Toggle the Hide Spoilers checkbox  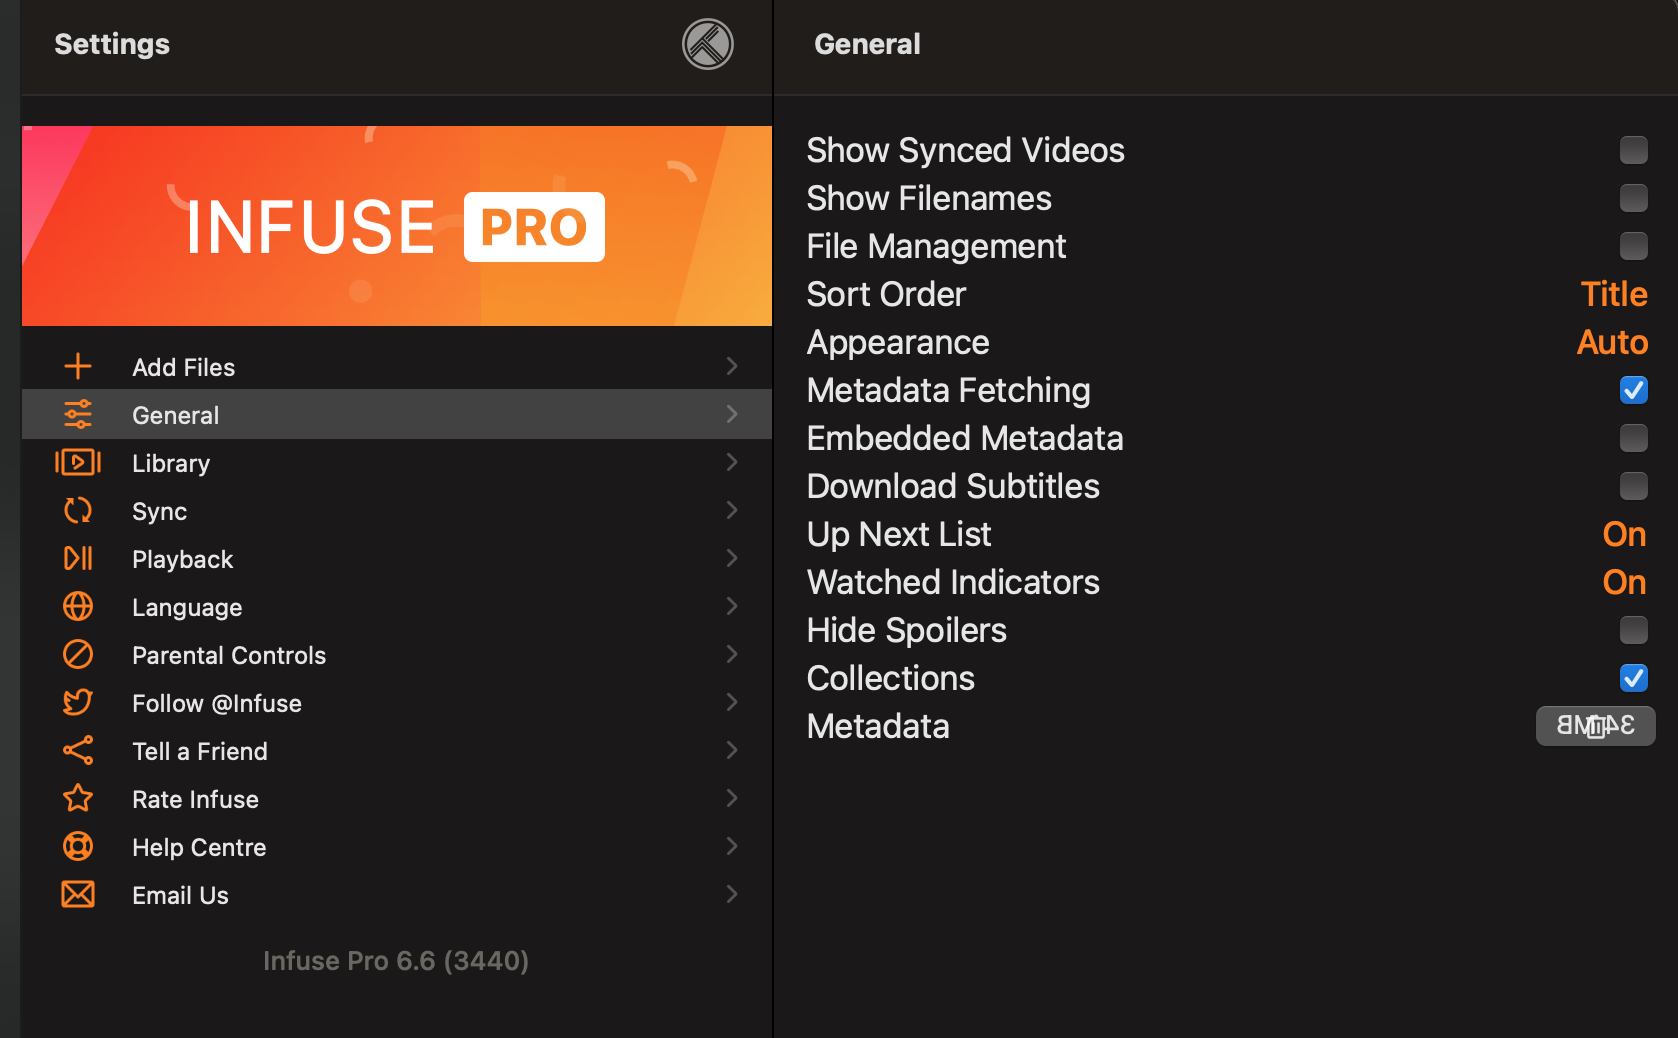[x=1633, y=630]
